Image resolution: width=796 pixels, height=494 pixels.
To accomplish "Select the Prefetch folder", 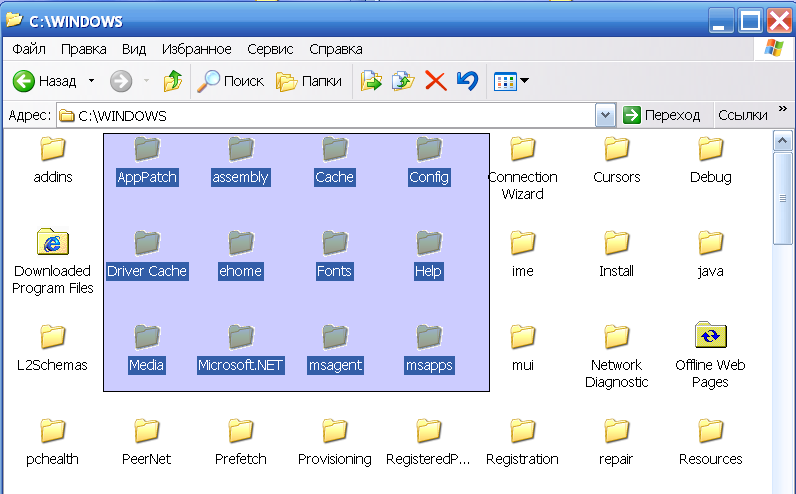I will pos(241,443).
